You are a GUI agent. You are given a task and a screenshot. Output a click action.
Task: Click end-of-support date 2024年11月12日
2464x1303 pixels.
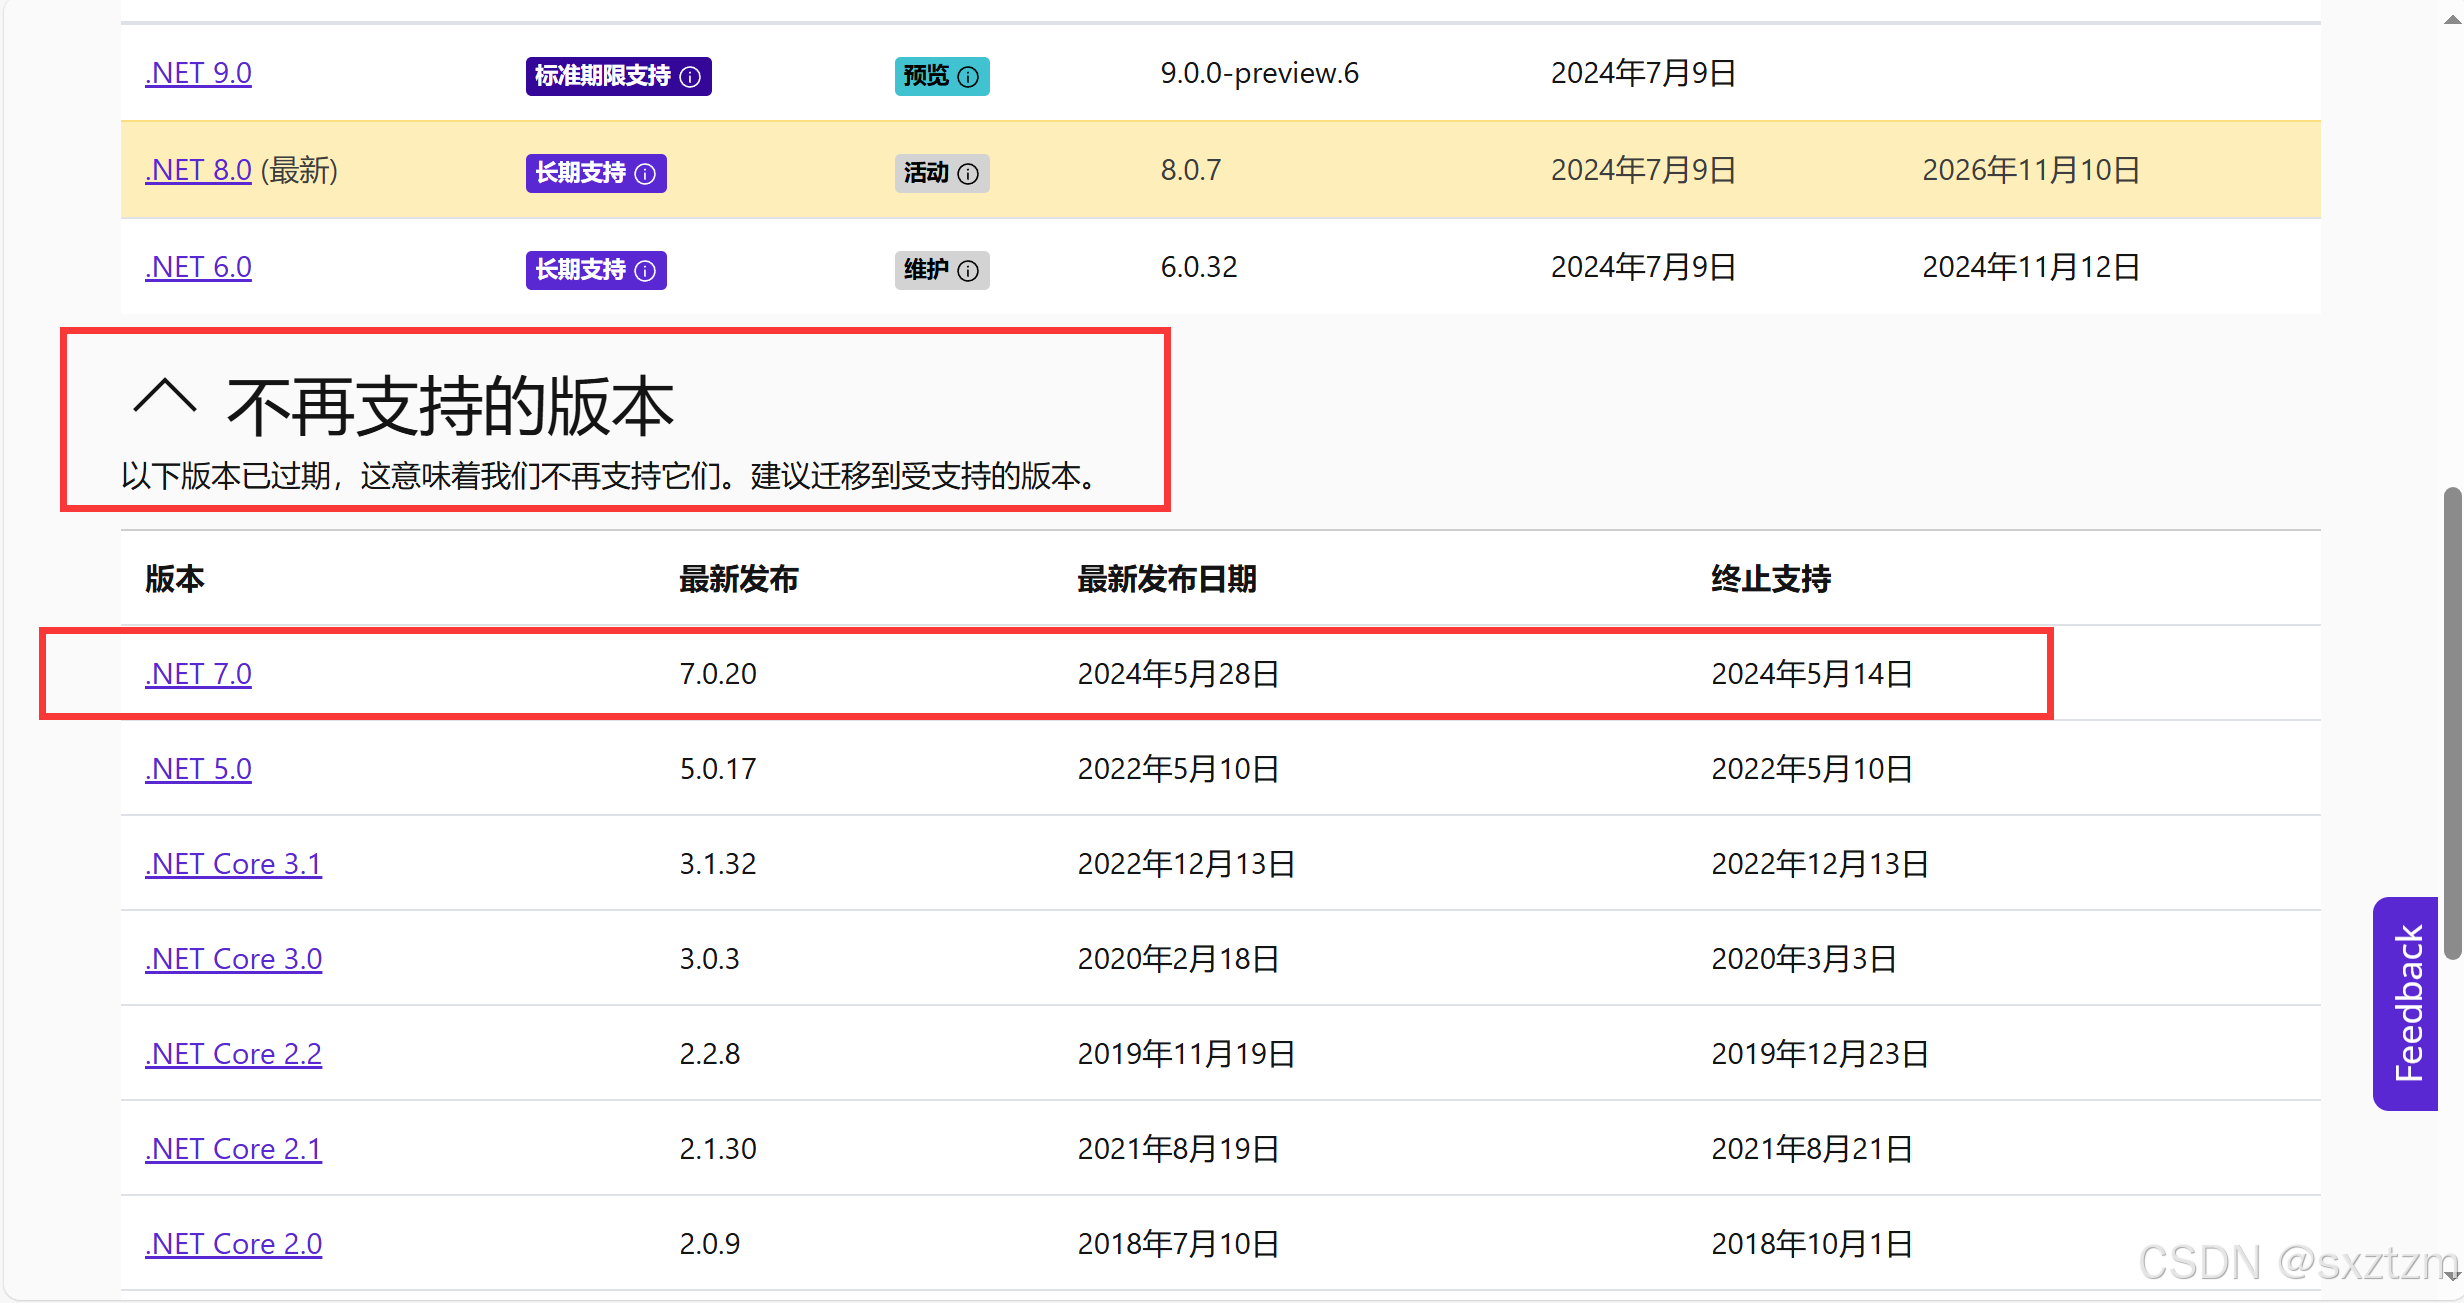pyautogui.click(x=2031, y=267)
